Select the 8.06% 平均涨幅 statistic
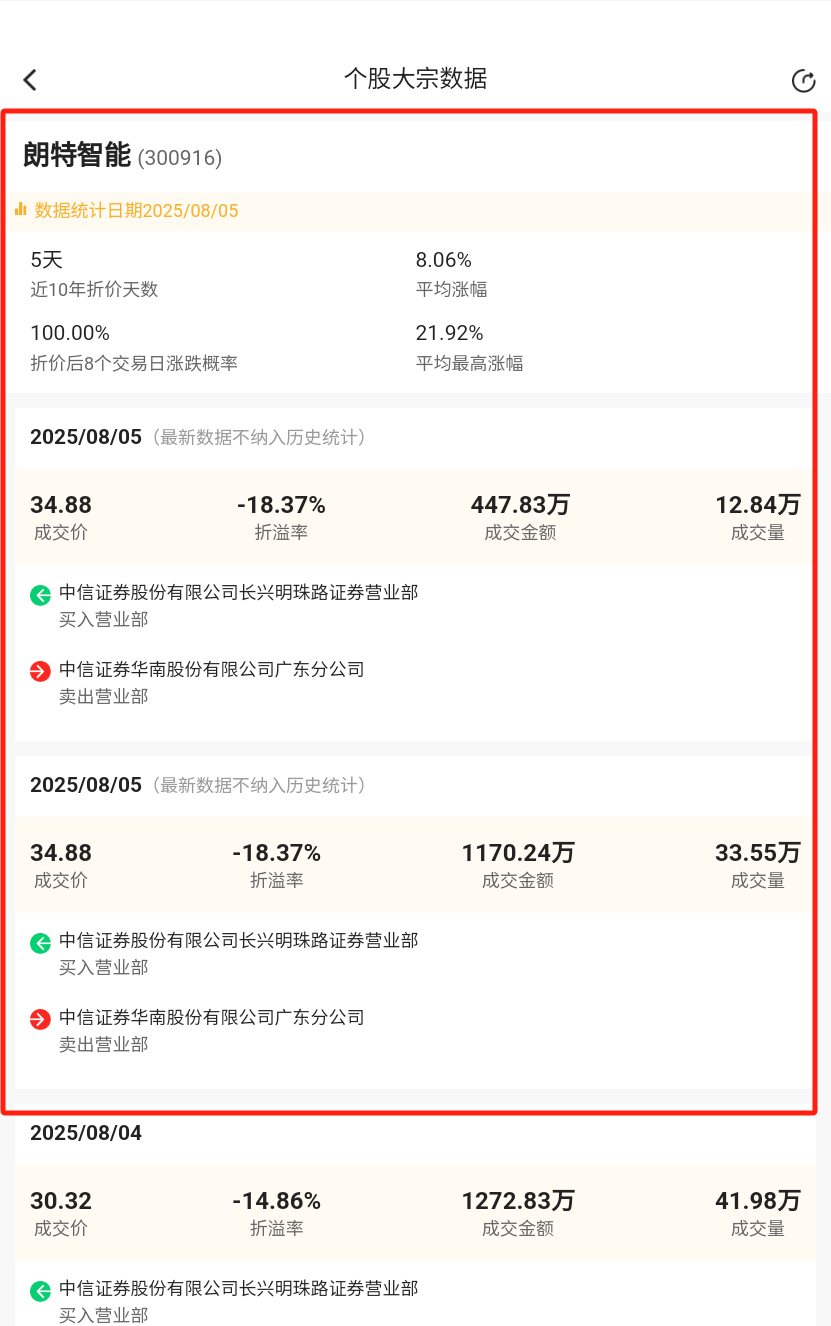831x1326 pixels. (443, 261)
